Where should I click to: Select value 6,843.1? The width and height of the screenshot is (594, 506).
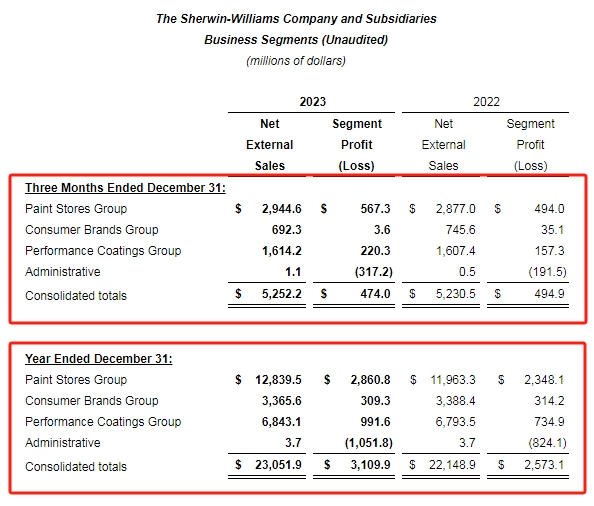(x=281, y=422)
